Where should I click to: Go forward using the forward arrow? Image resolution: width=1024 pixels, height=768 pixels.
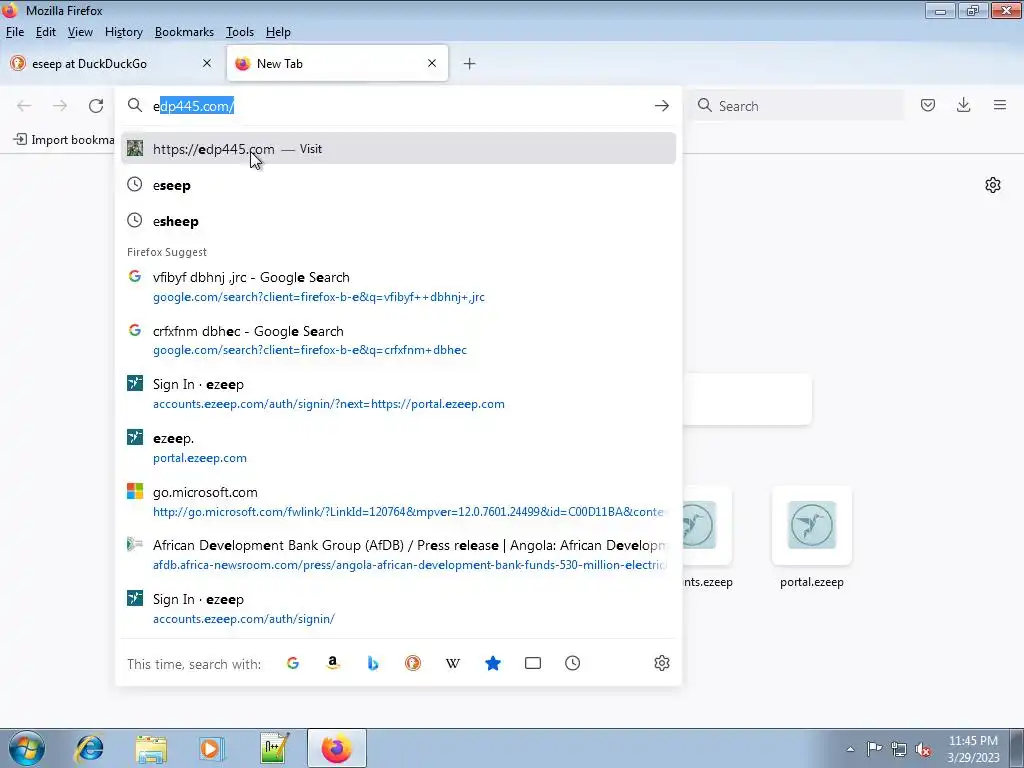click(60, 106)
